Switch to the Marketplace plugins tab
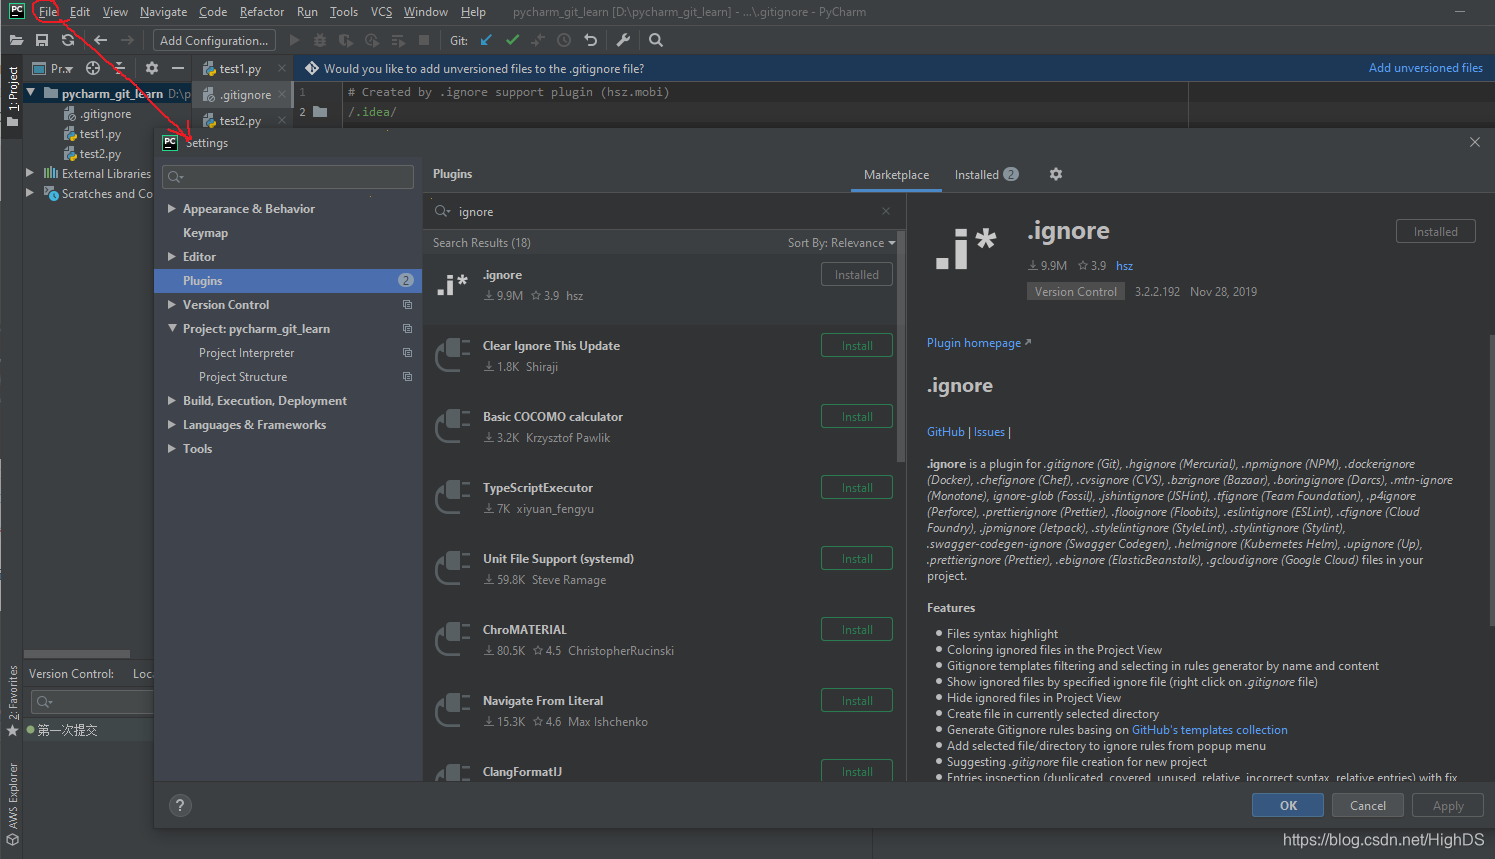Viewport: 1495px width, 859px height. (x=896, y=175)
